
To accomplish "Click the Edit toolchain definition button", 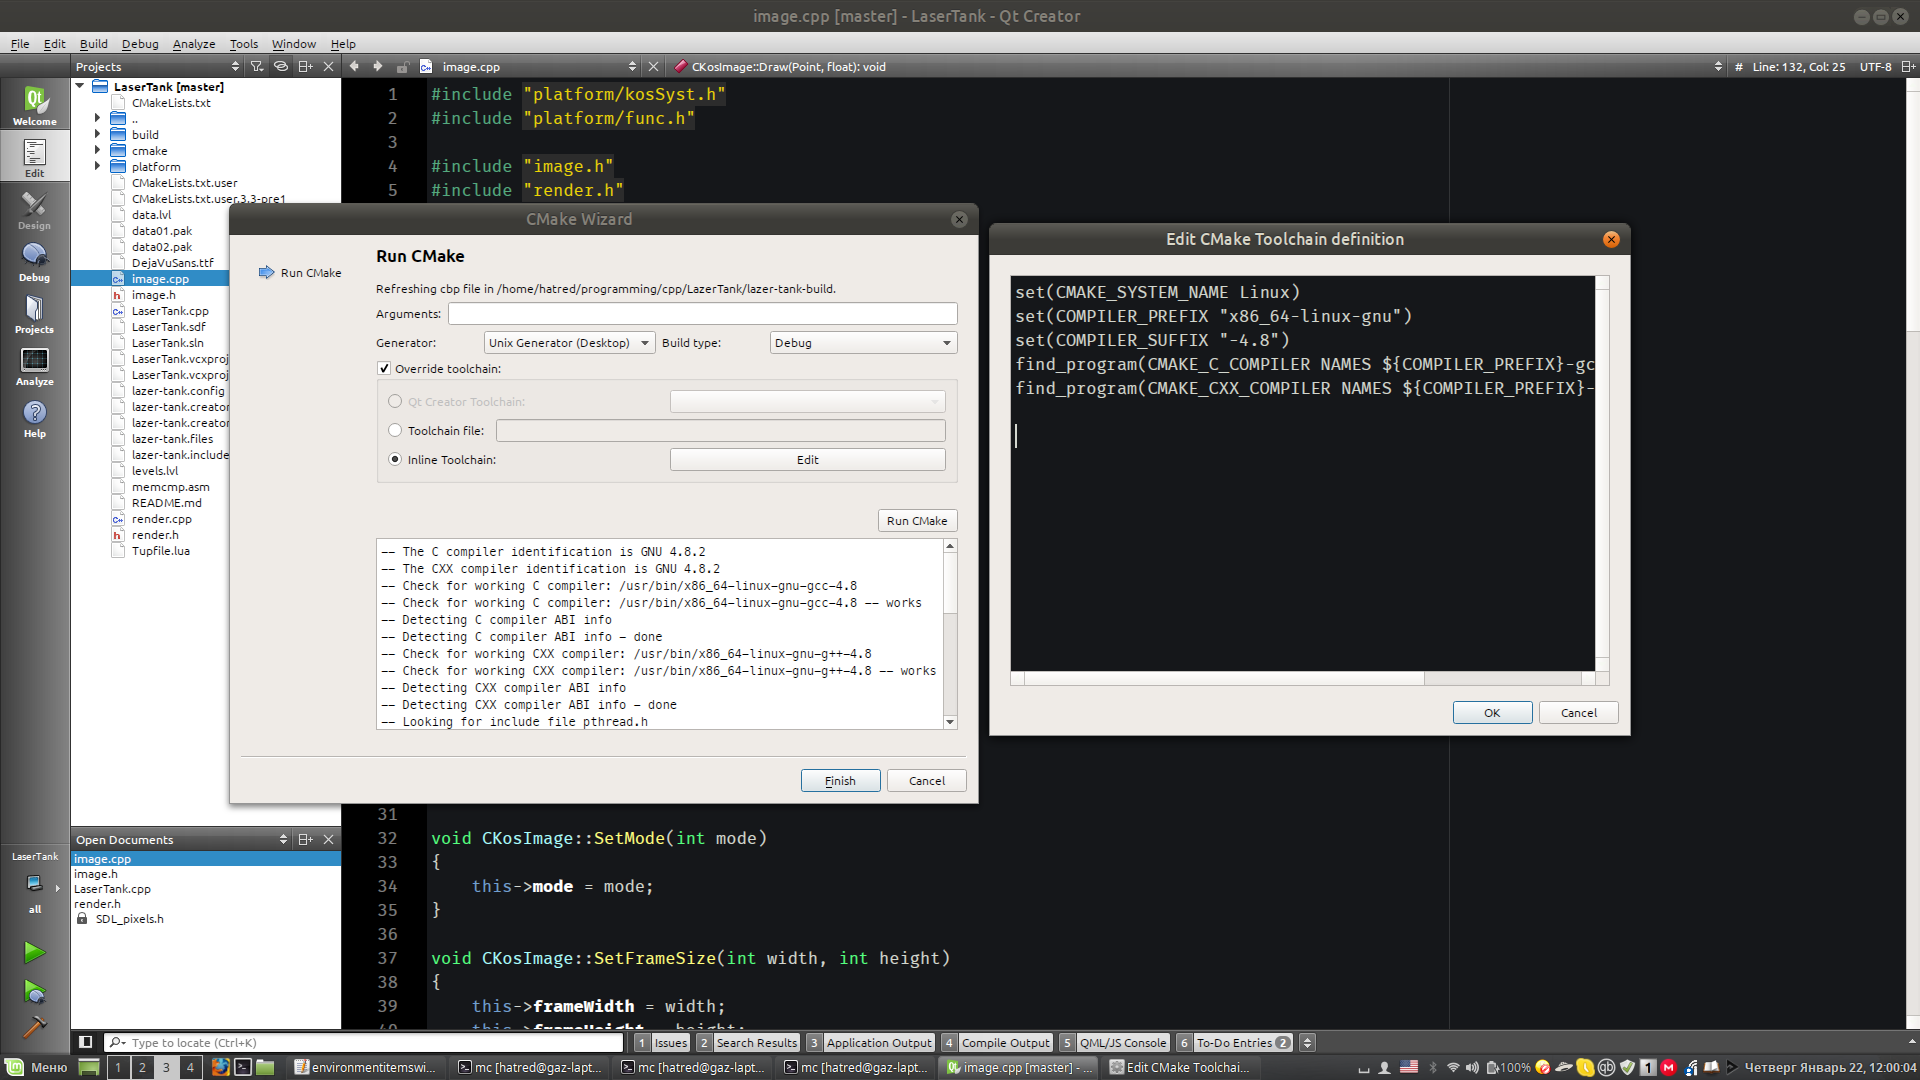I will point(806,459).
